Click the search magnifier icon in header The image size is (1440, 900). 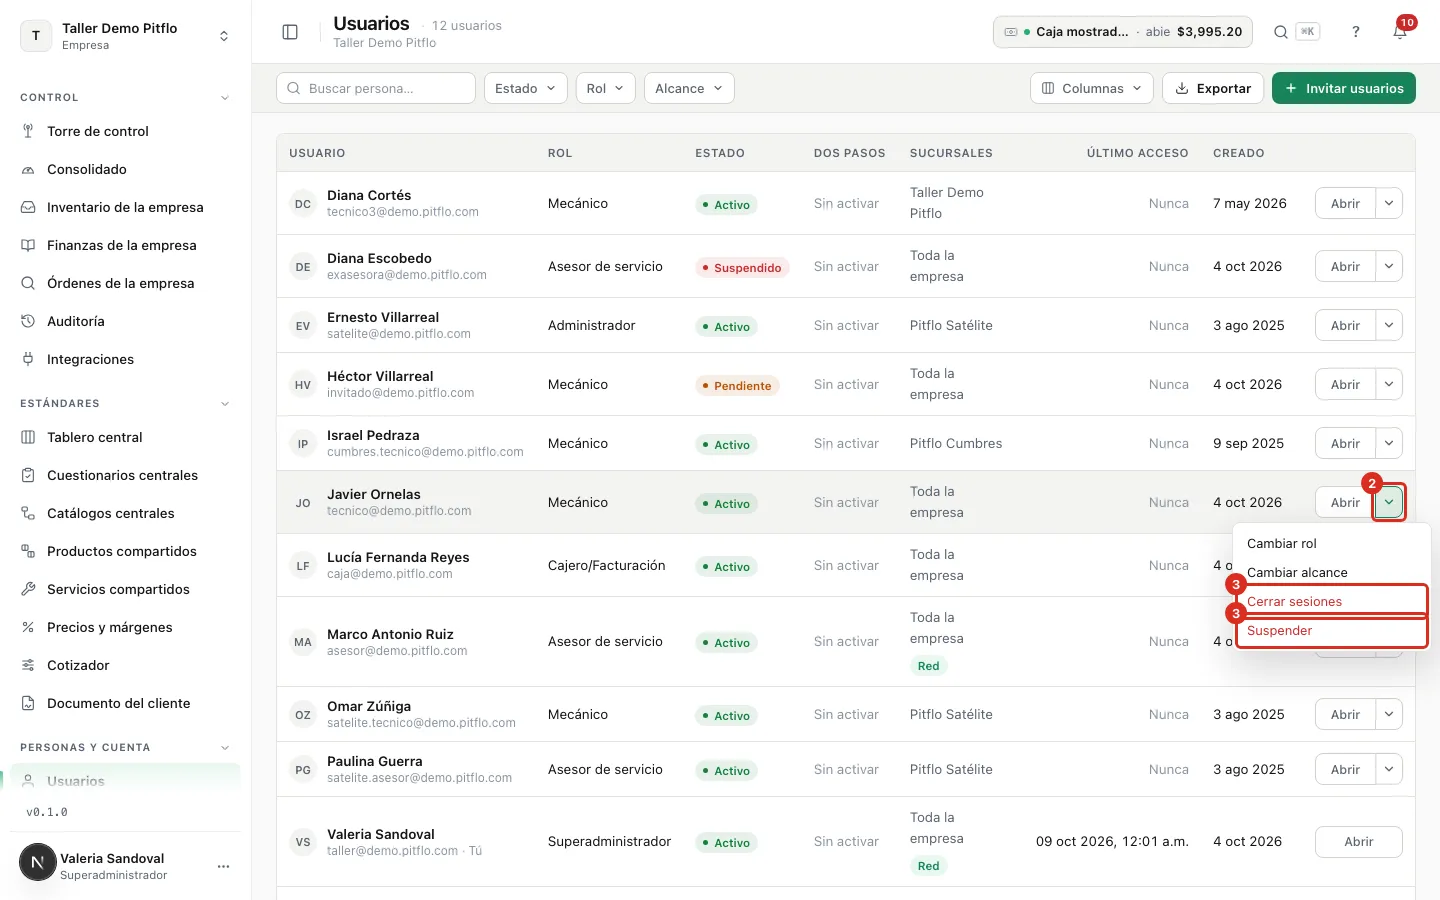pos(1280,32)
